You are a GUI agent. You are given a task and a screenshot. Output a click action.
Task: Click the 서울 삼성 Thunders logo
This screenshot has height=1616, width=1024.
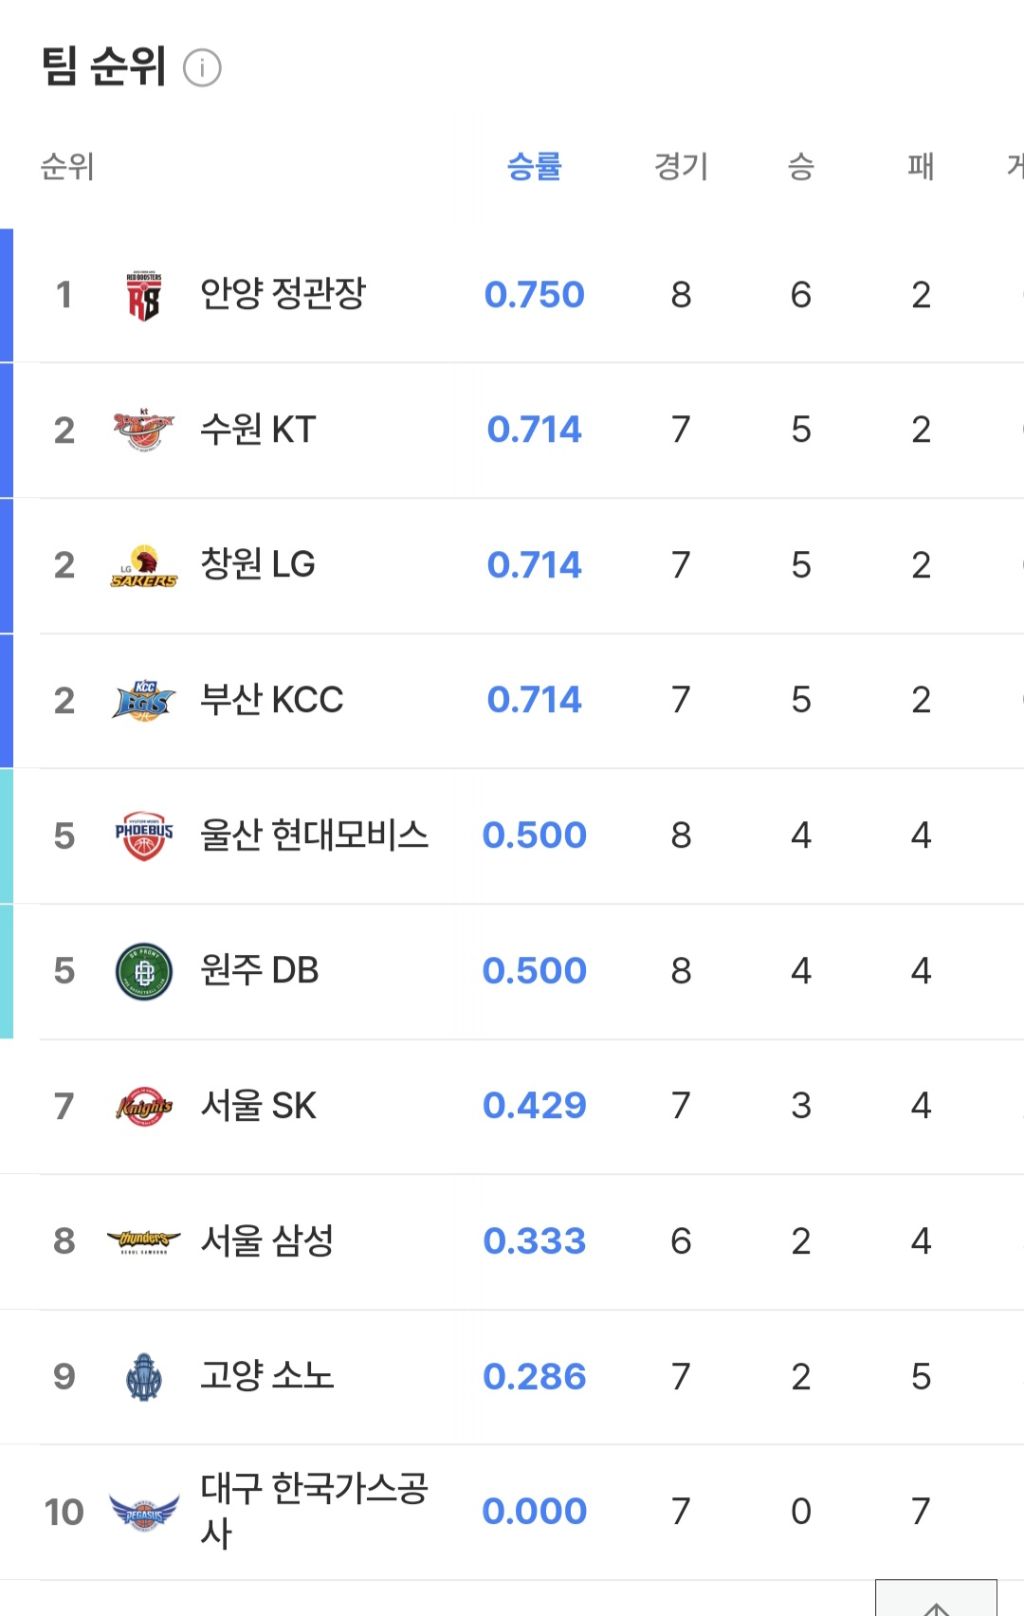(x=144, y=1241)
